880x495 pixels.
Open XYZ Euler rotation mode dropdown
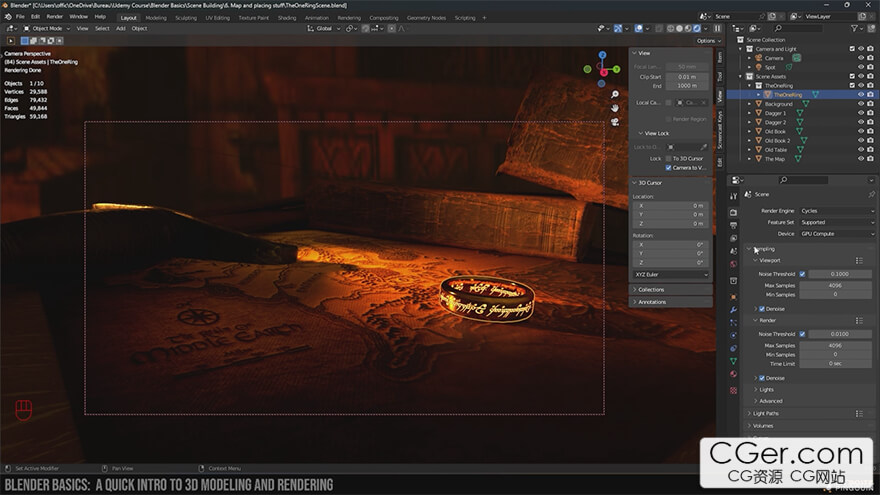671,274
